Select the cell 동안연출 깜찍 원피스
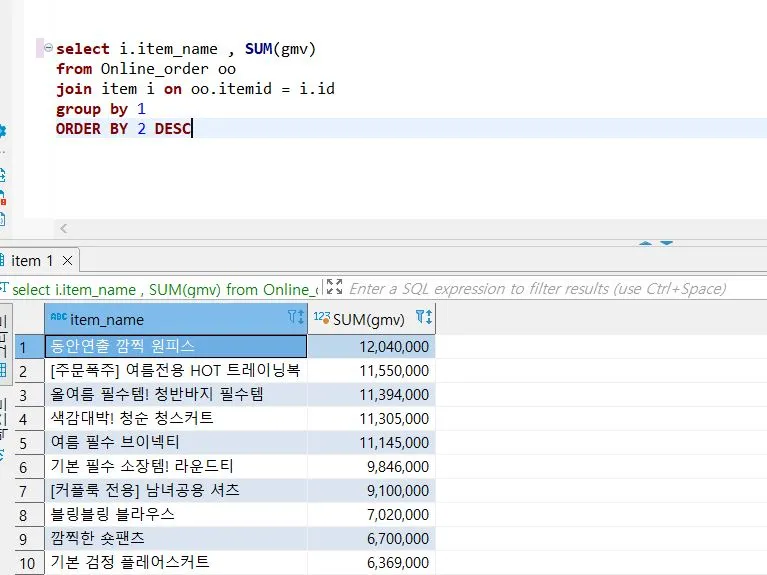 pyautogui.click(x=176, y=346)
